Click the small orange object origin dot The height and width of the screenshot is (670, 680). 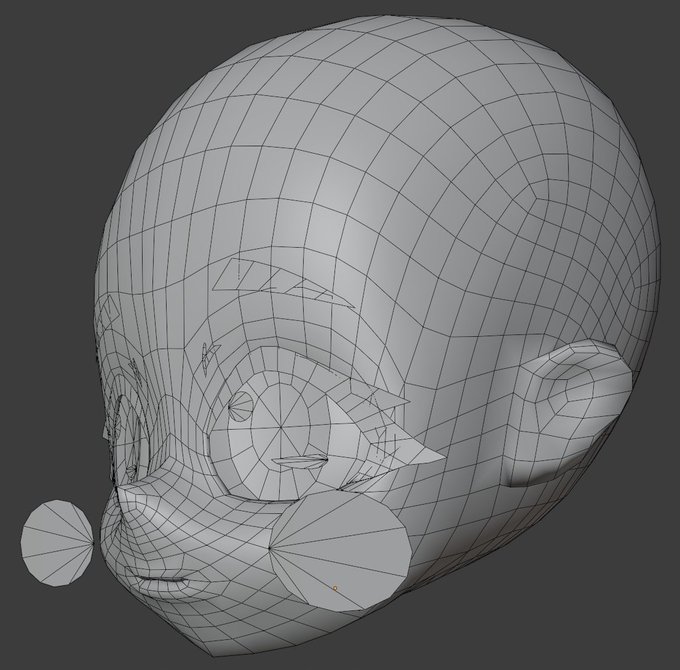[x=335, y=588]
